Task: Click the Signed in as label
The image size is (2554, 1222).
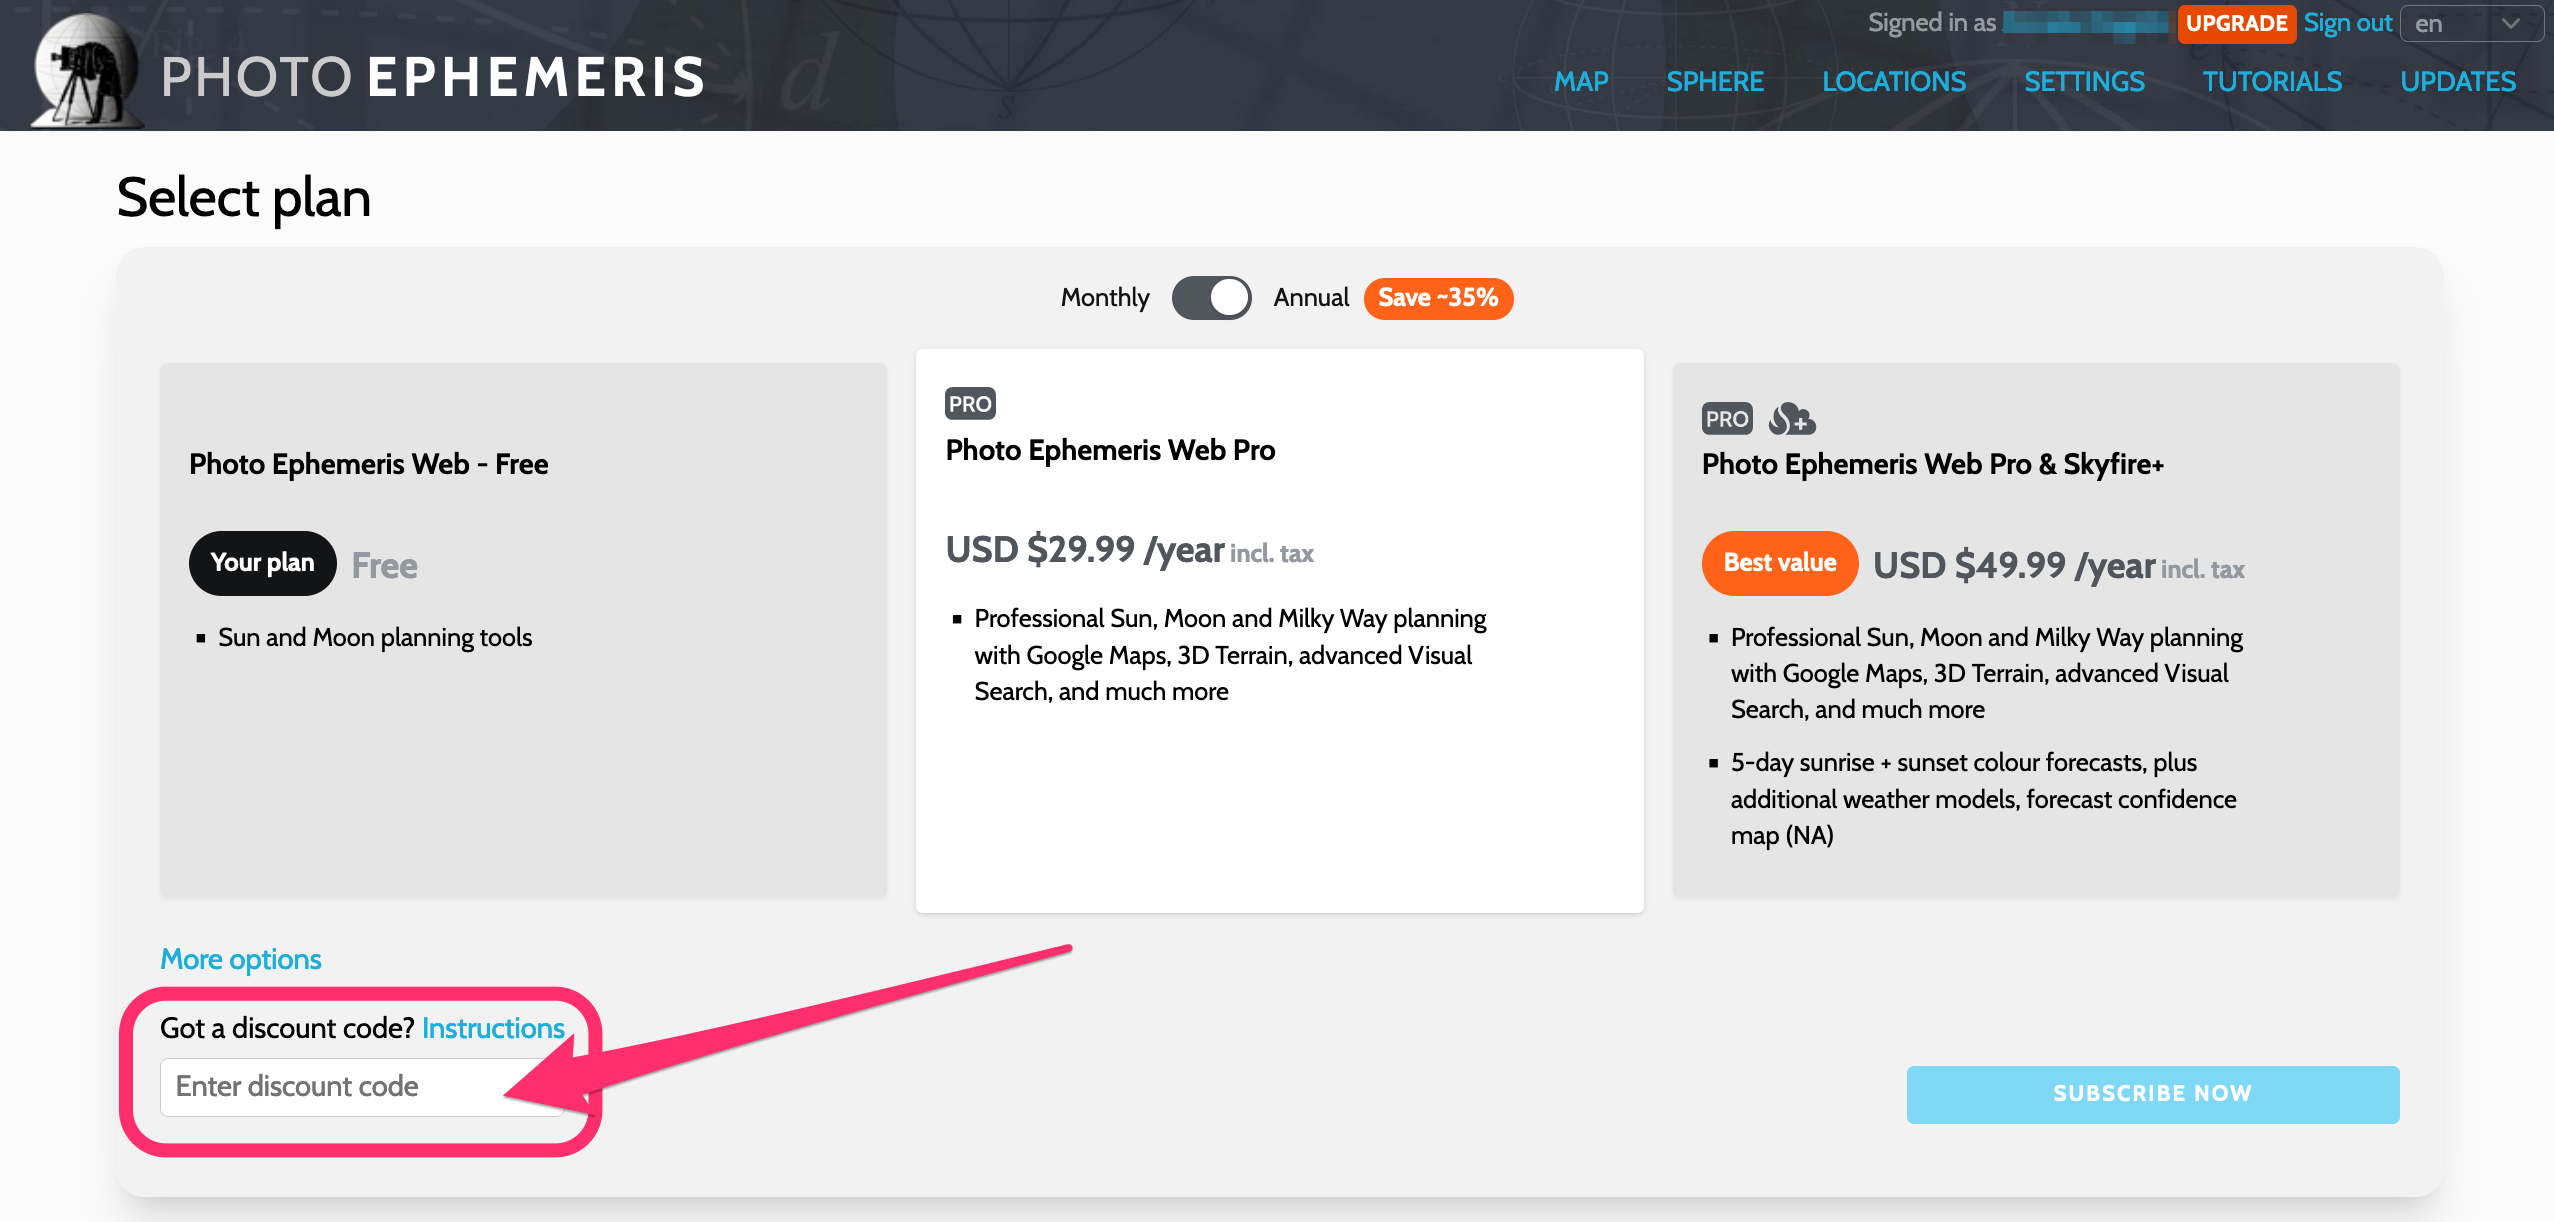Action: click(x=1932, y=23)
